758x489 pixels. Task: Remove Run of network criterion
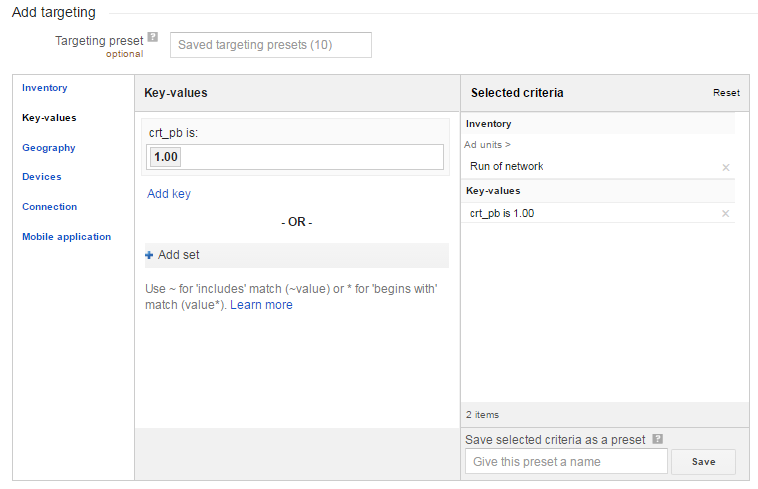(726, 167)
